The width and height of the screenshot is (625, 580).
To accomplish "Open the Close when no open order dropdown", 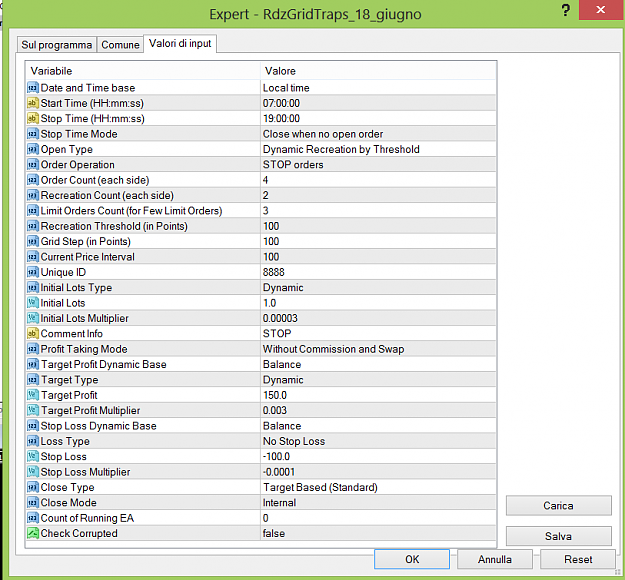I will coord(378,134).
